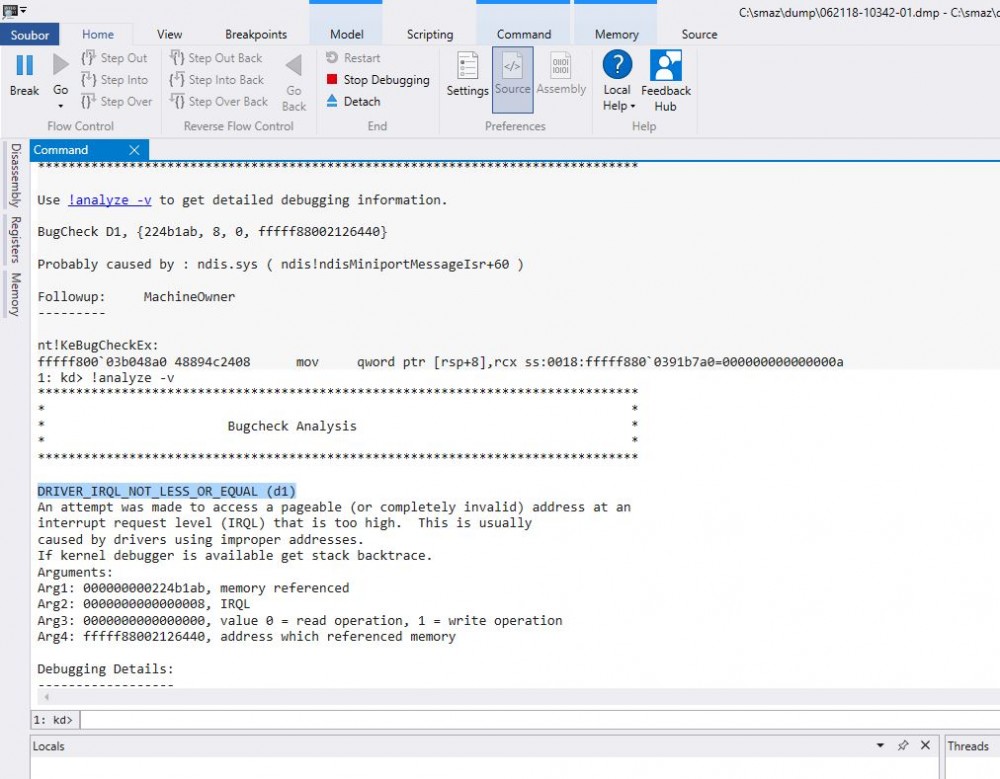
Task: Click the !analyze -v link
Action: (x=110, y=200)
